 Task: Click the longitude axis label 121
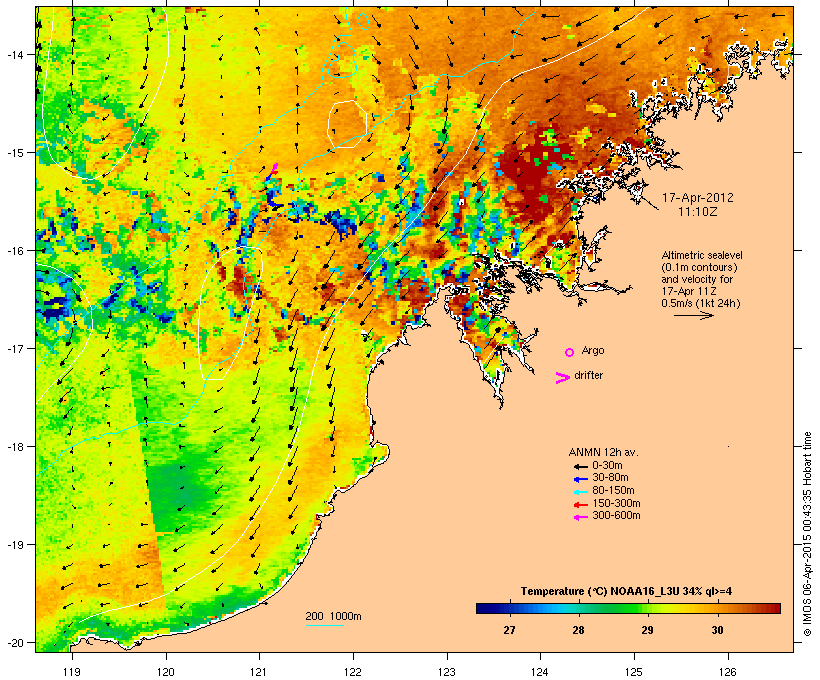259,672
